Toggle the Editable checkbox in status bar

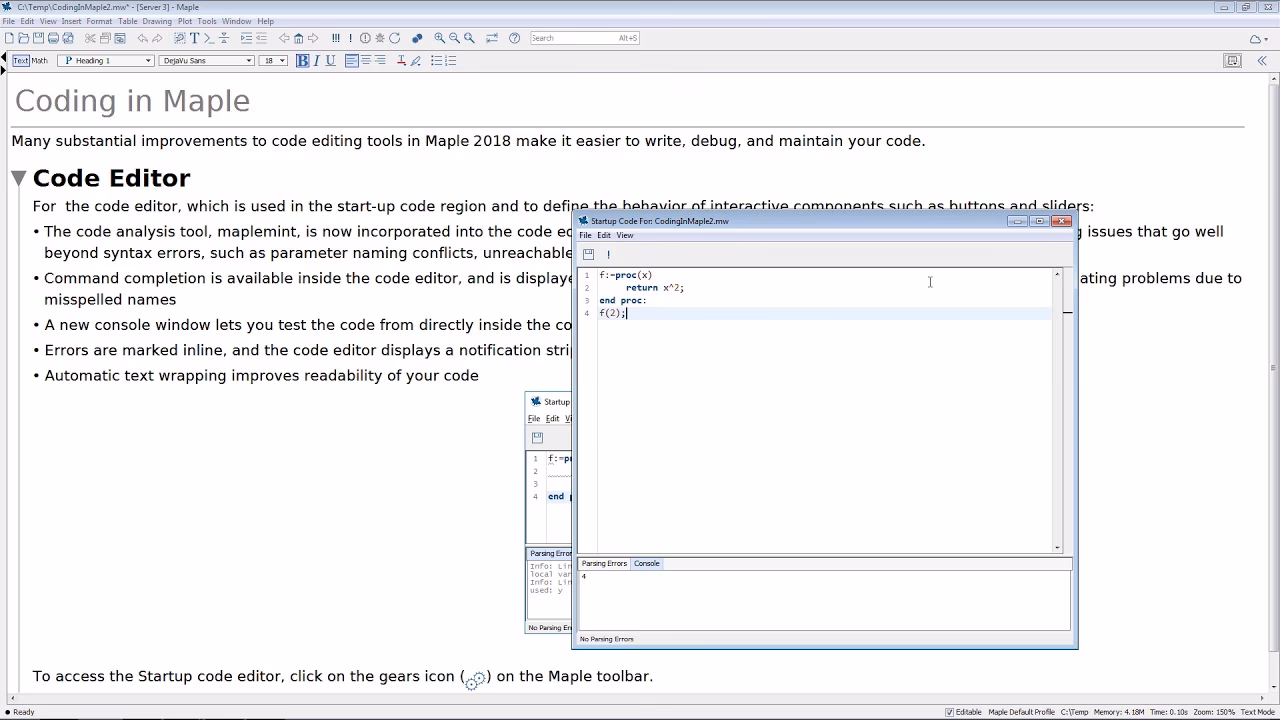click(x=950, y=712)
